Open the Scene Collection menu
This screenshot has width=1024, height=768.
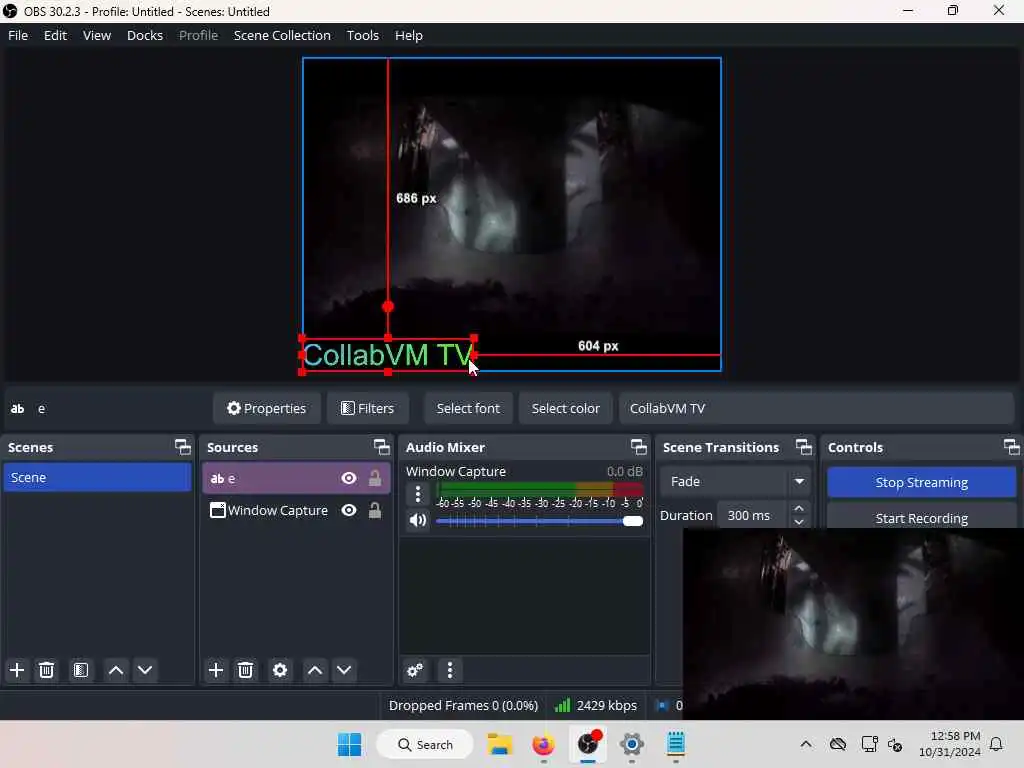[x=282, y=35]
